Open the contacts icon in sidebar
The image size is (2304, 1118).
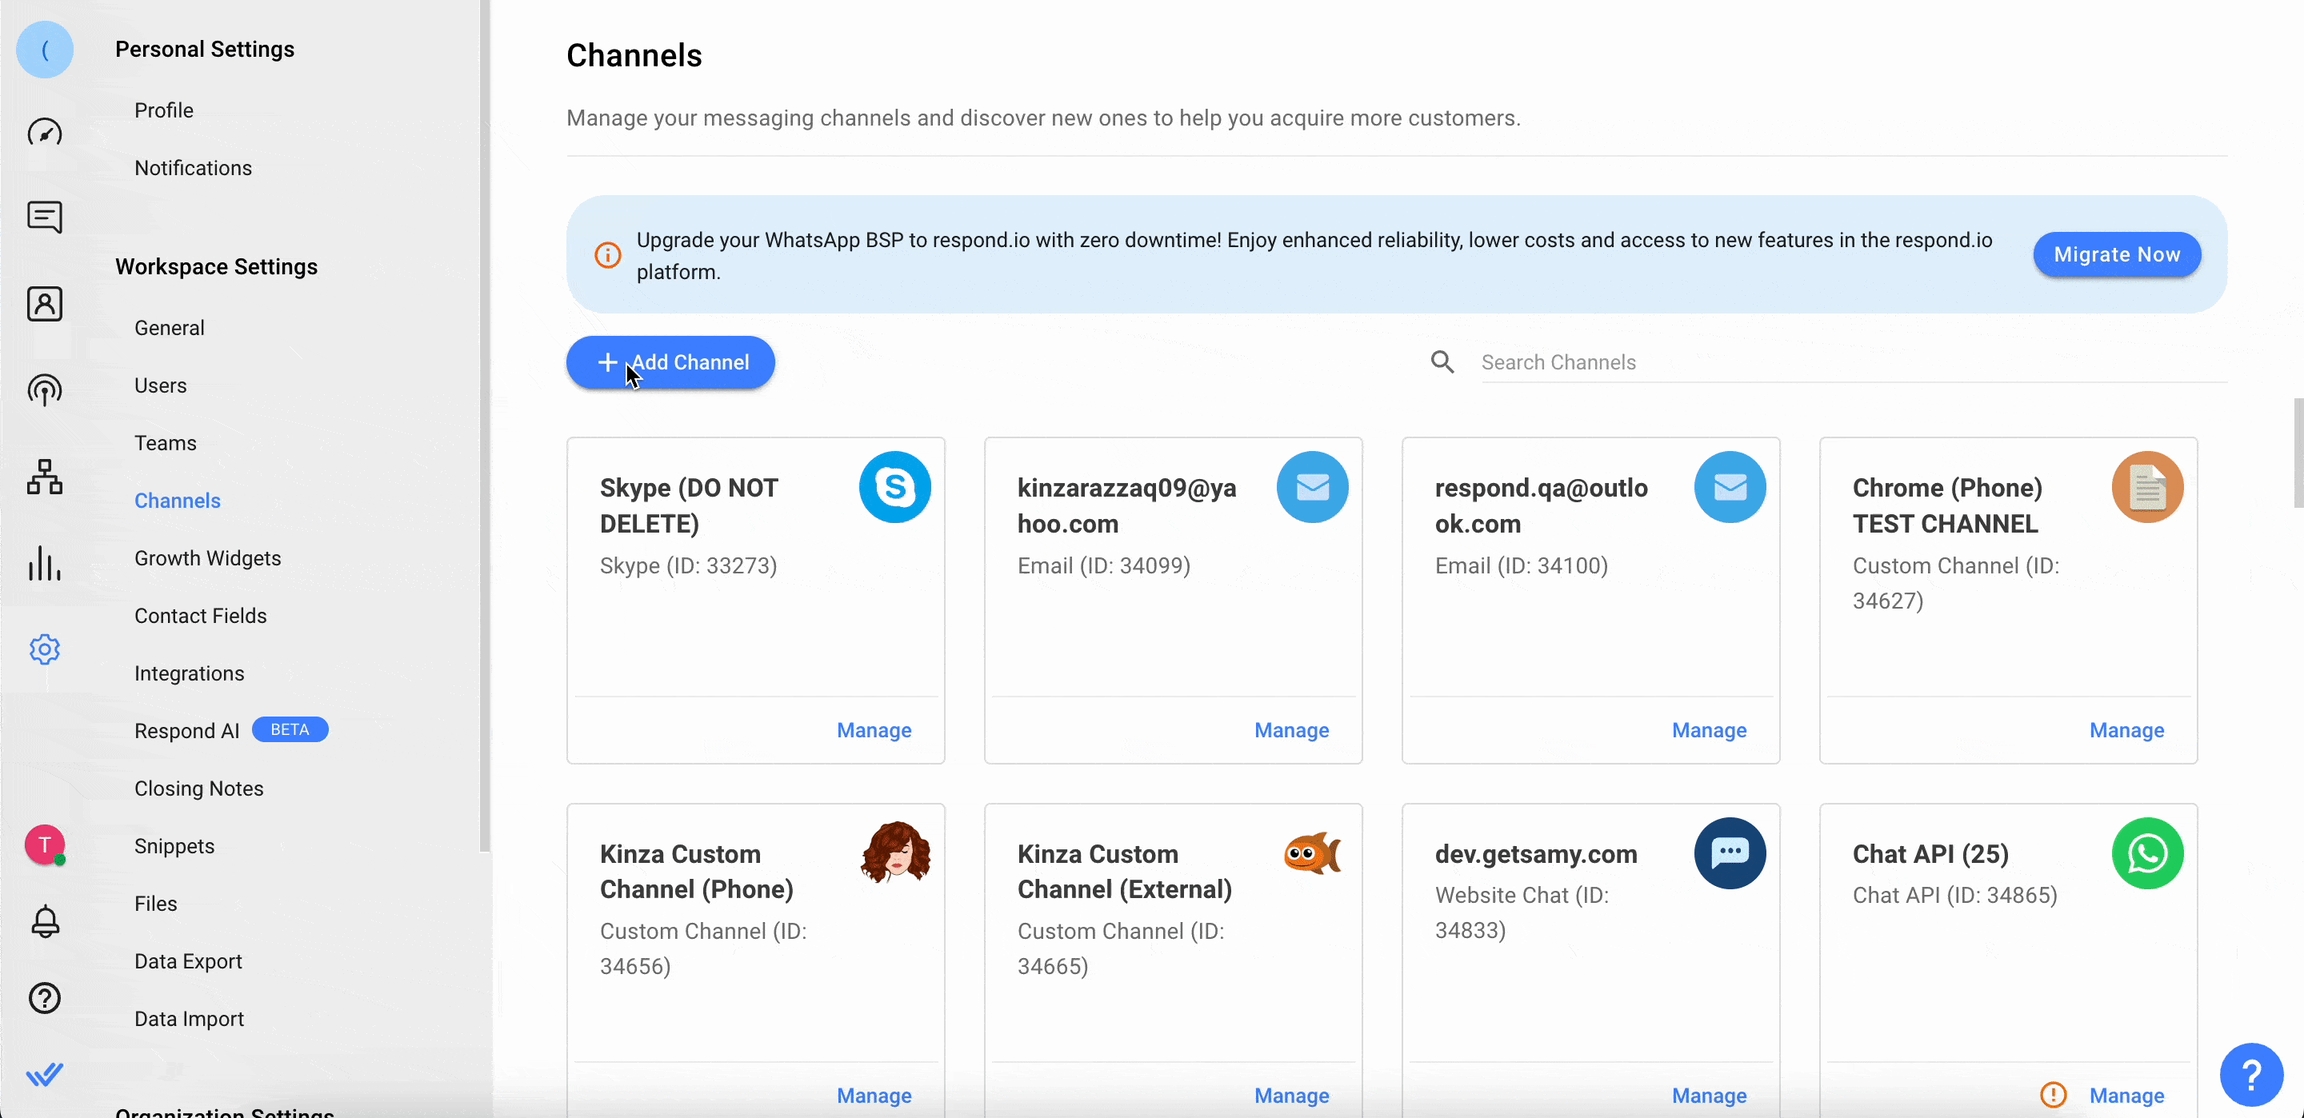point(44,304)
